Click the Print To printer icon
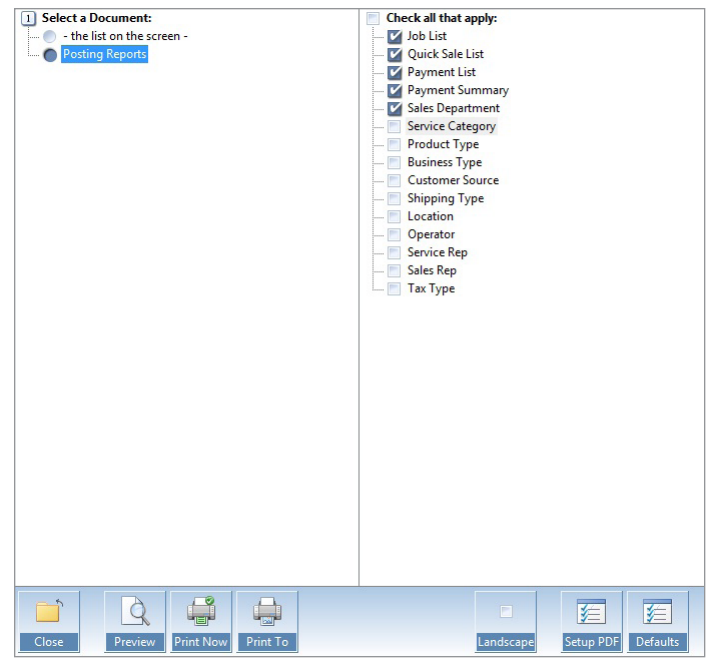This screenshot has width=714, height=662. (x=267, y=611)
